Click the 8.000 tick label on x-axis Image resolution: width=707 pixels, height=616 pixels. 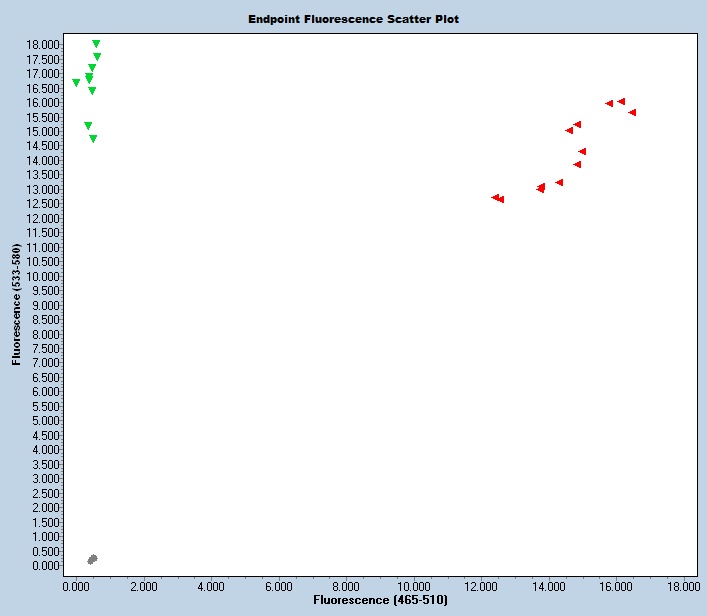point(346,585)
